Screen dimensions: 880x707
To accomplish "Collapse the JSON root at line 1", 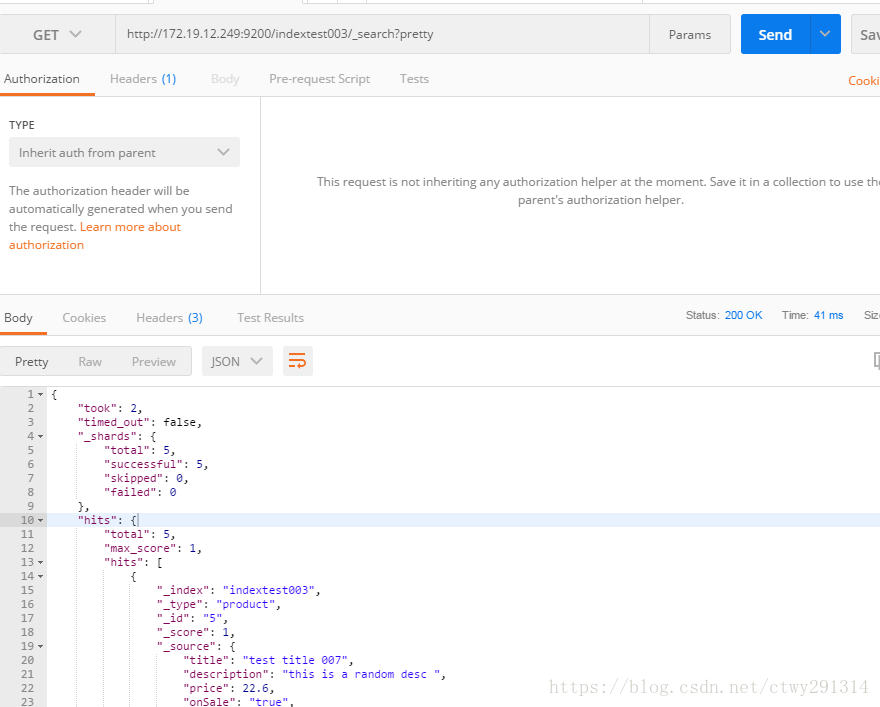I will coord(40,394).
